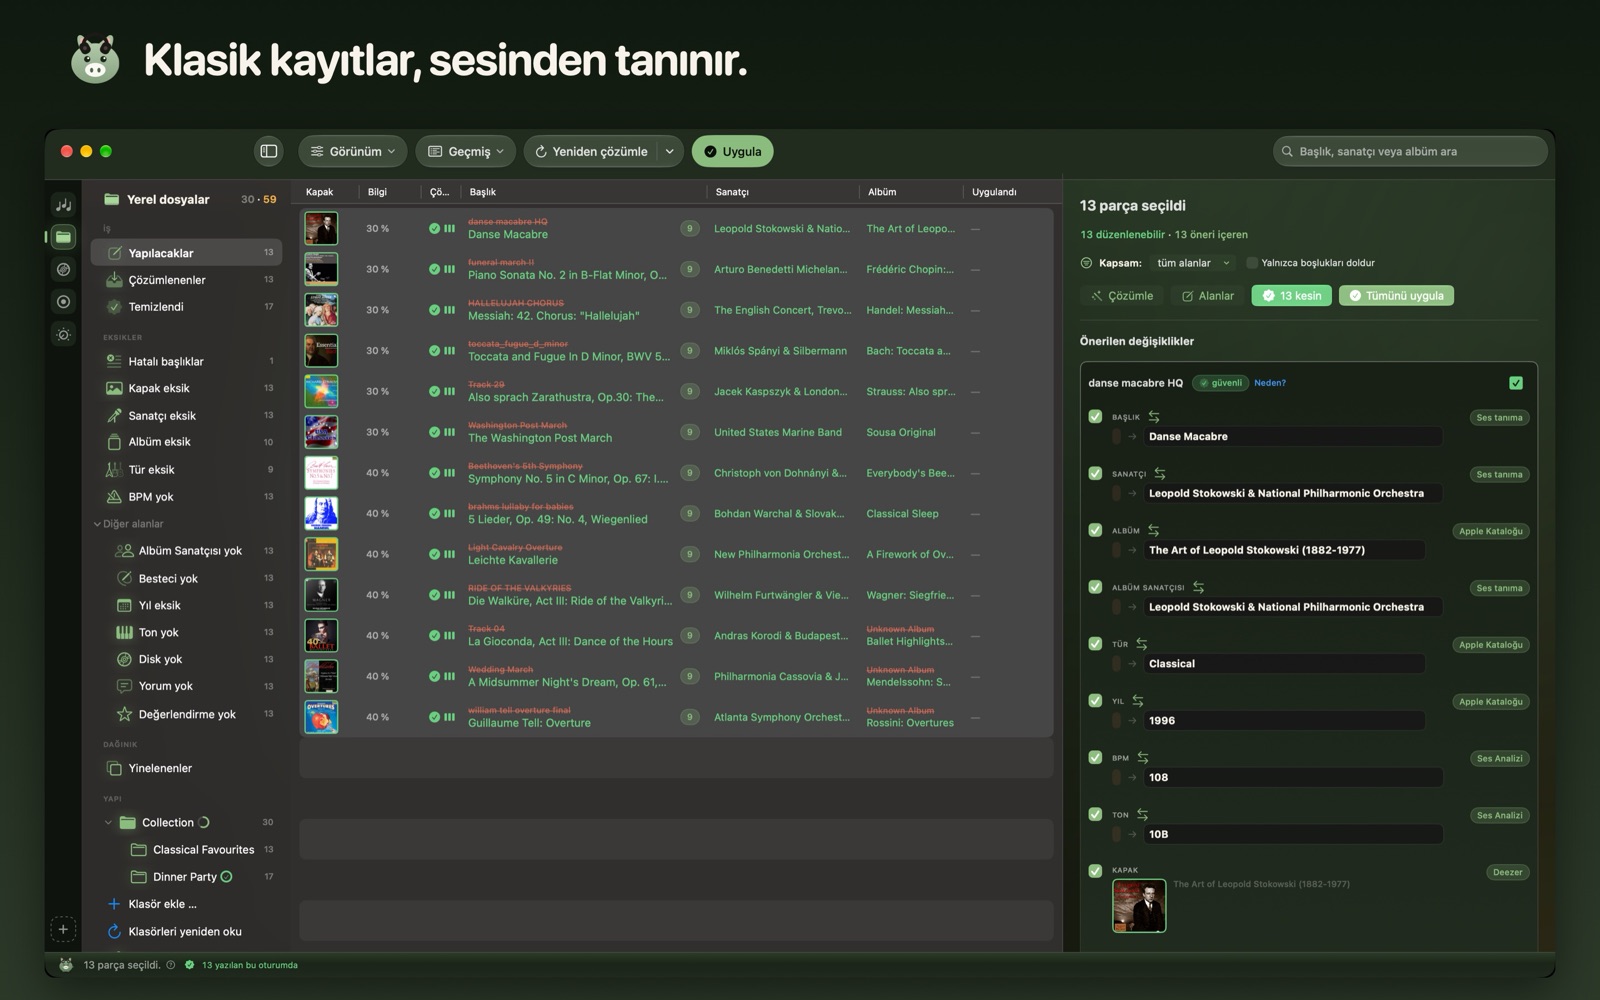Click settings sun icon in left rail
The width and height of the screenshot is (1600, 1000).
point(63,334)
